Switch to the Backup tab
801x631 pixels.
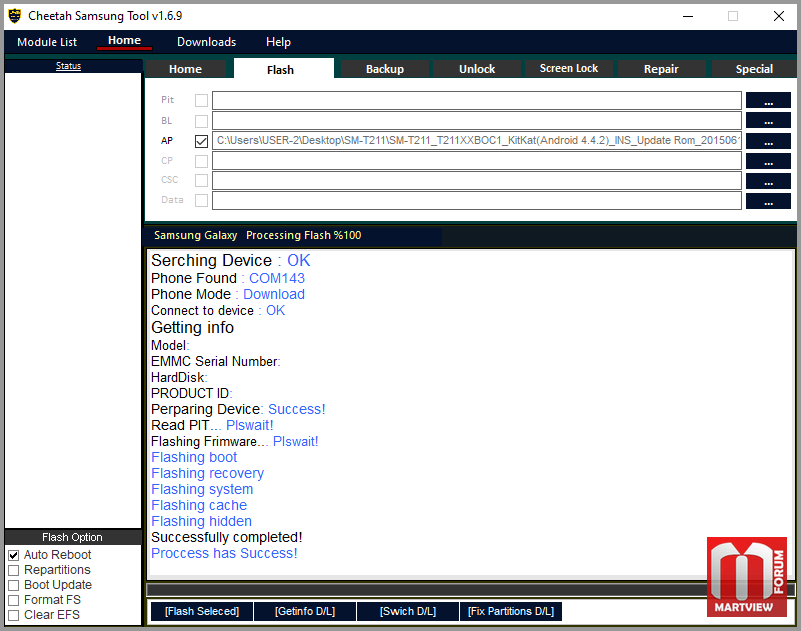click(x=385, y=69)
